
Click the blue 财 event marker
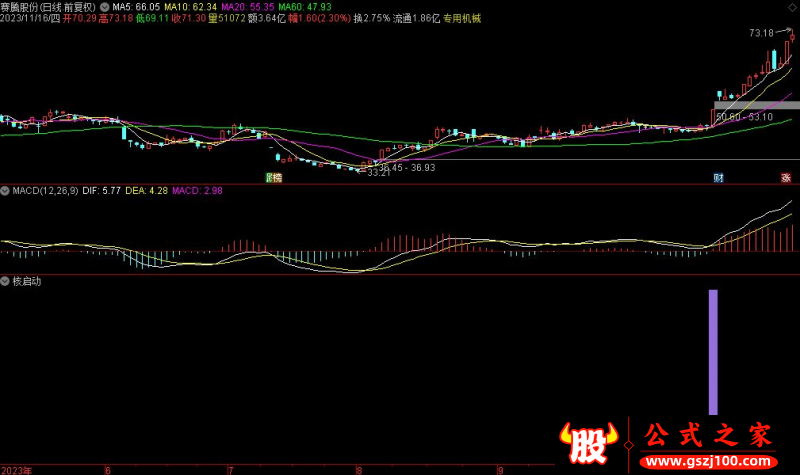coord(718,178)
